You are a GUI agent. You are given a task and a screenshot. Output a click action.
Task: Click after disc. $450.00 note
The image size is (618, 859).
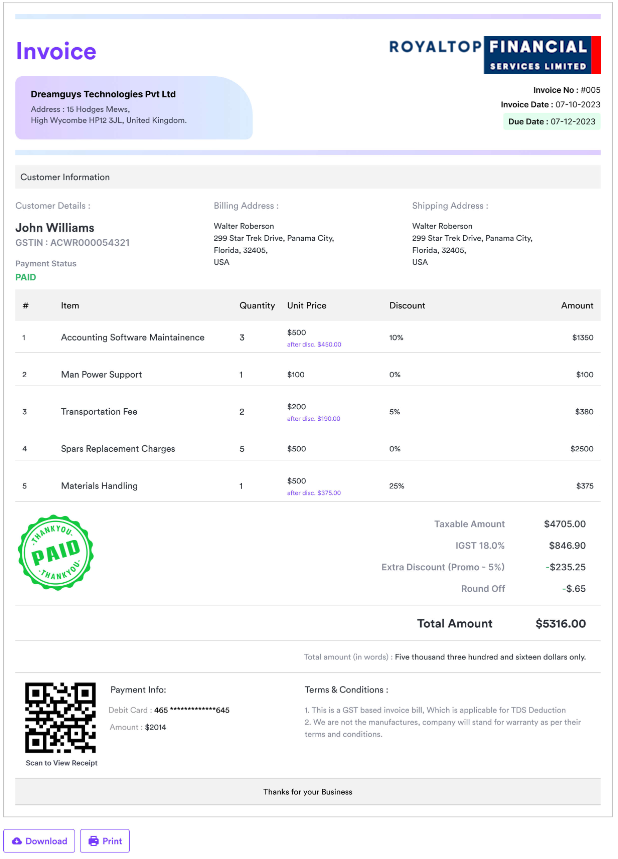coord(314,345)
